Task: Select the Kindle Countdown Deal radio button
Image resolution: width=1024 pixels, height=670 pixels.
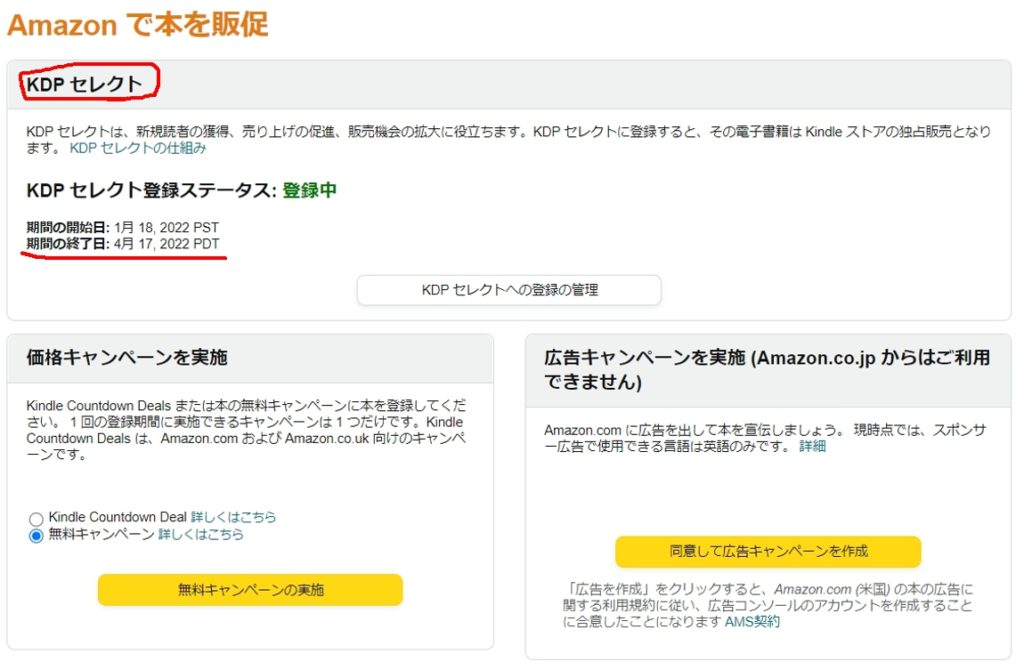Action: [37, 519]
